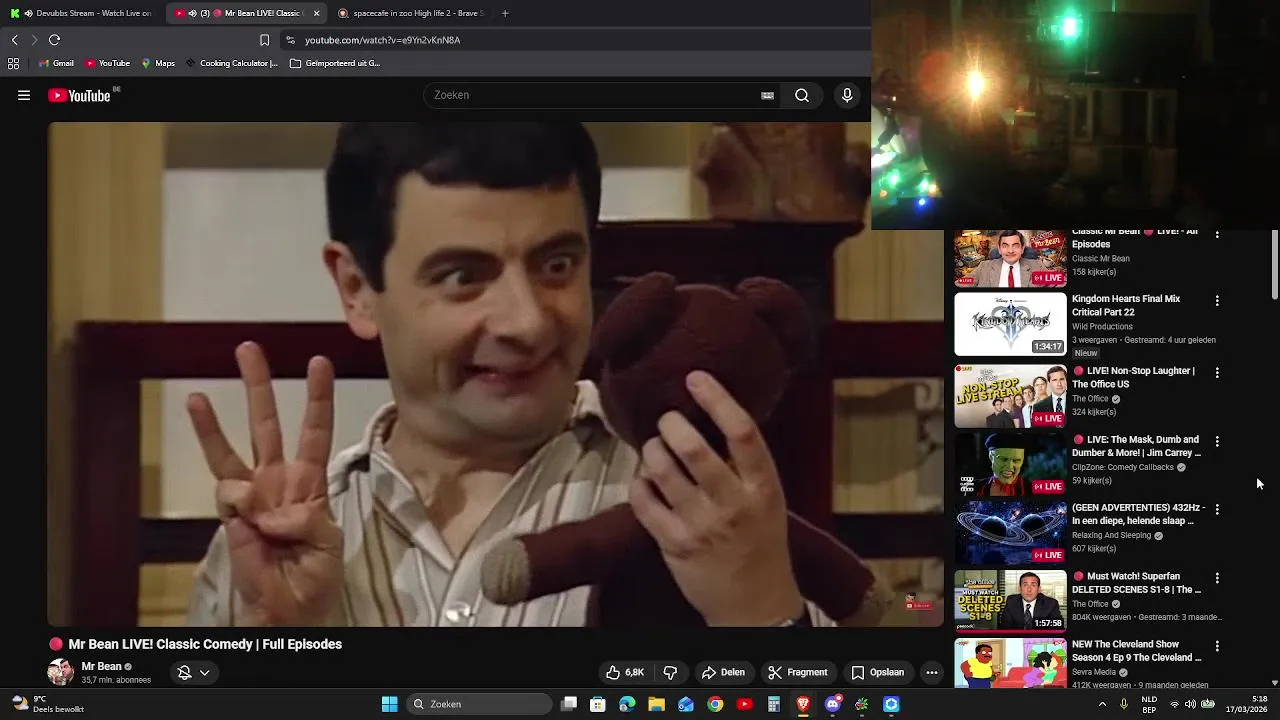Click the ClipZone: Comedy Callbacks channel name
Image resolution: width=1280 pixels, height=720 pixels.
pos(1122,467)
